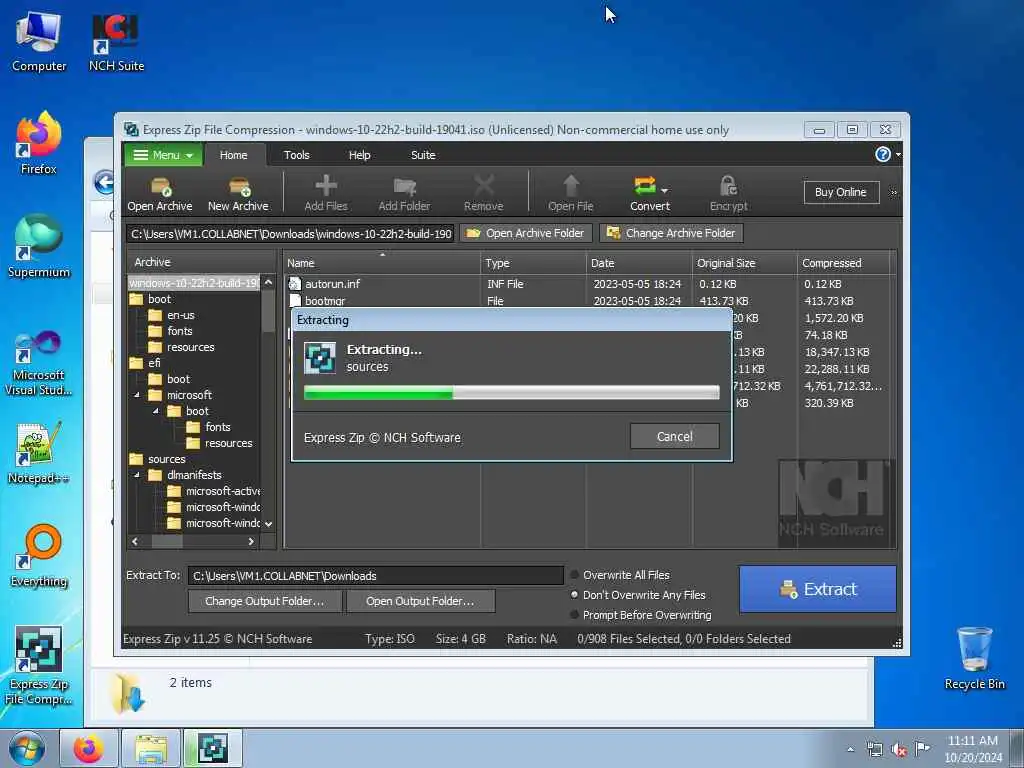This screenshot has width=1024, height=768.
Task: Open the Convert dropdown arrow
Action: pyautogui.click(x=665, y=191)
